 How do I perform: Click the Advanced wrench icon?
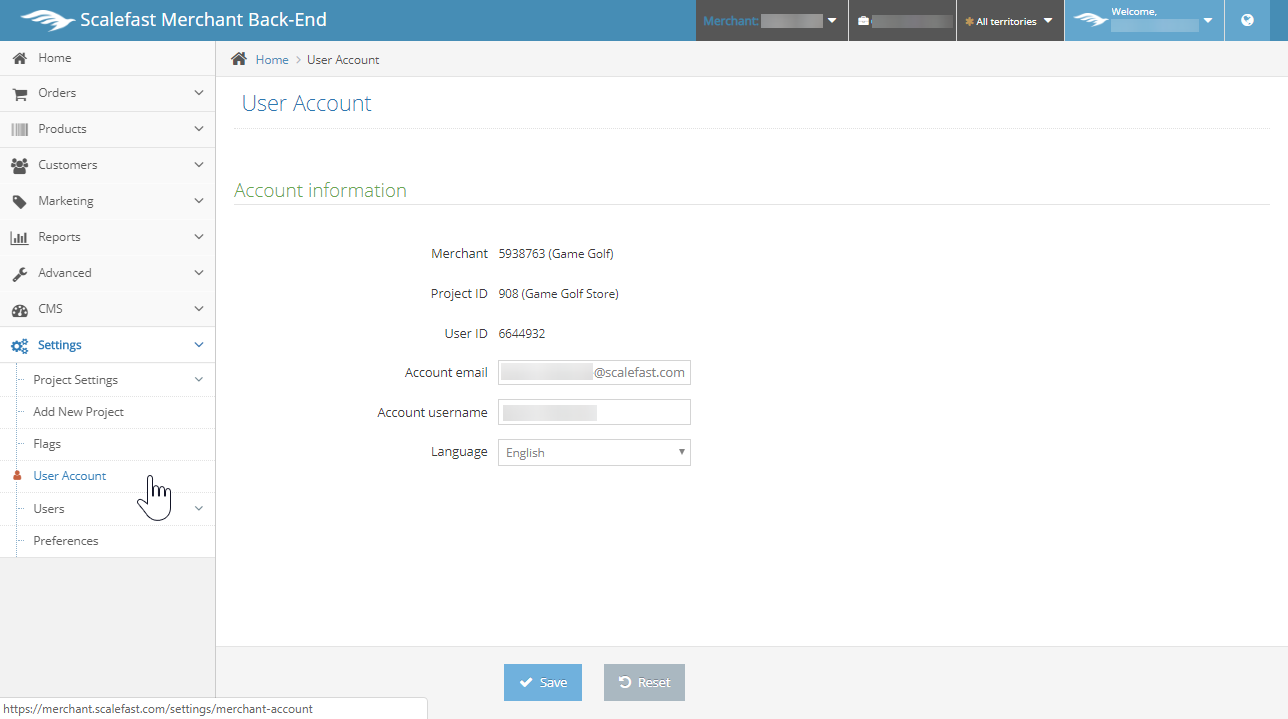(19, 273)
